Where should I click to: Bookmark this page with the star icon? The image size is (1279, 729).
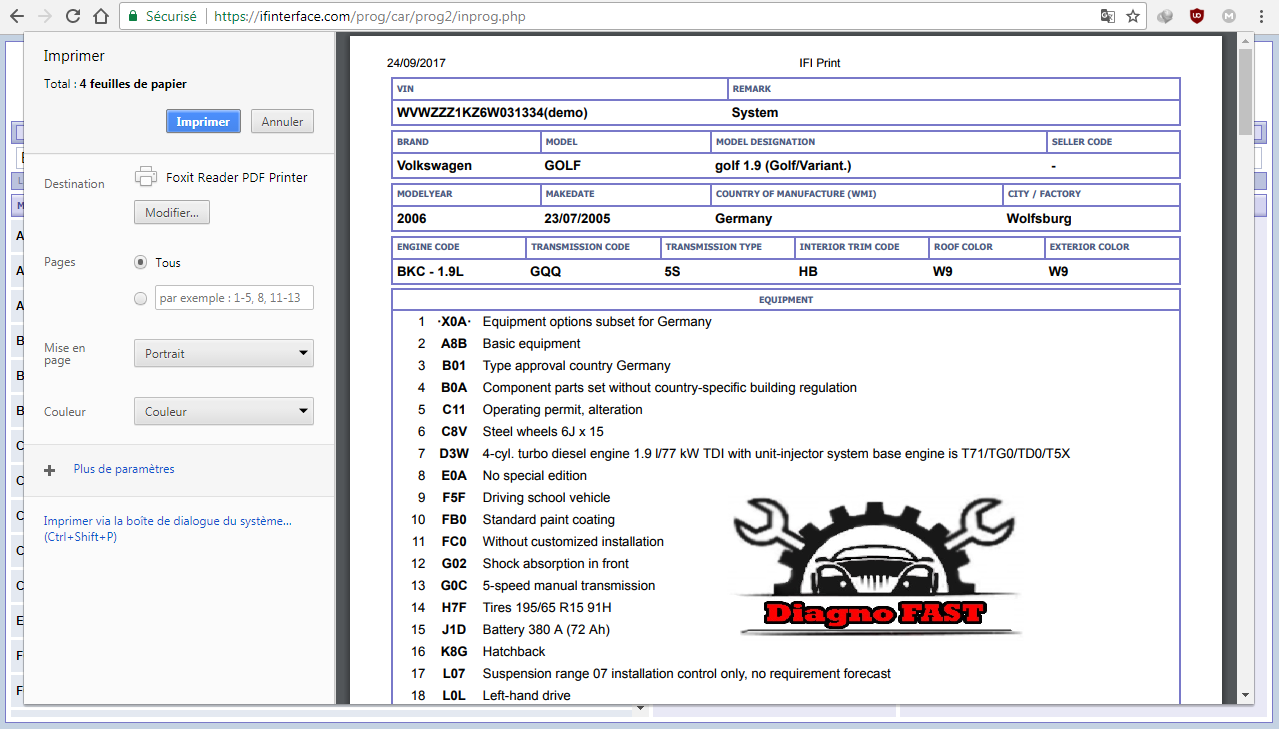tap(1133, 16)
